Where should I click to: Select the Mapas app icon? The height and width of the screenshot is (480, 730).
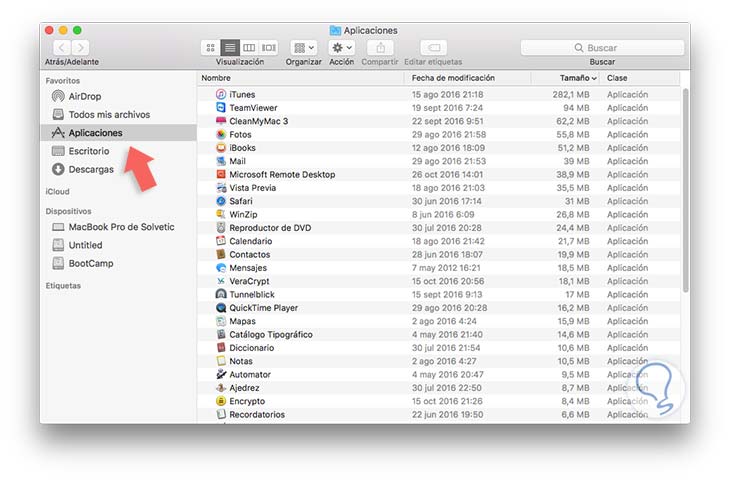click(221, 321)
